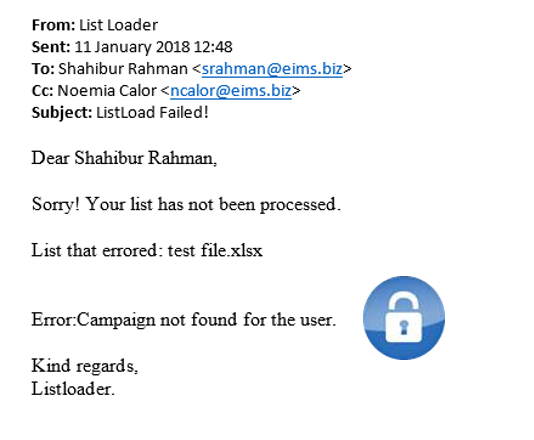The height and width of the screenshot is (440, 534).
Task: Click the bold To: label
Action: [43, 69]
